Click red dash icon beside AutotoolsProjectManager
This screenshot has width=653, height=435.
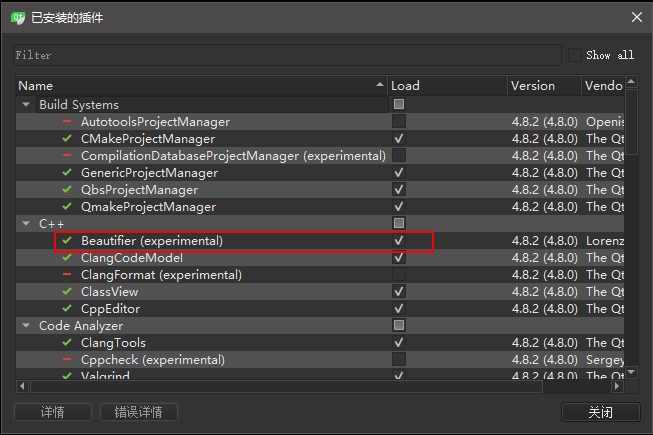(x=67, y=122)
